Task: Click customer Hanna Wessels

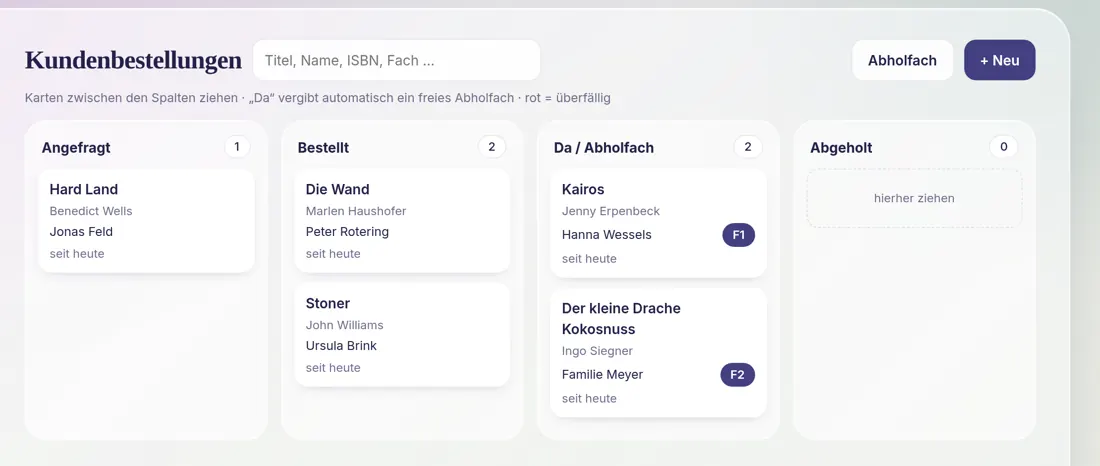Action: 607,235
